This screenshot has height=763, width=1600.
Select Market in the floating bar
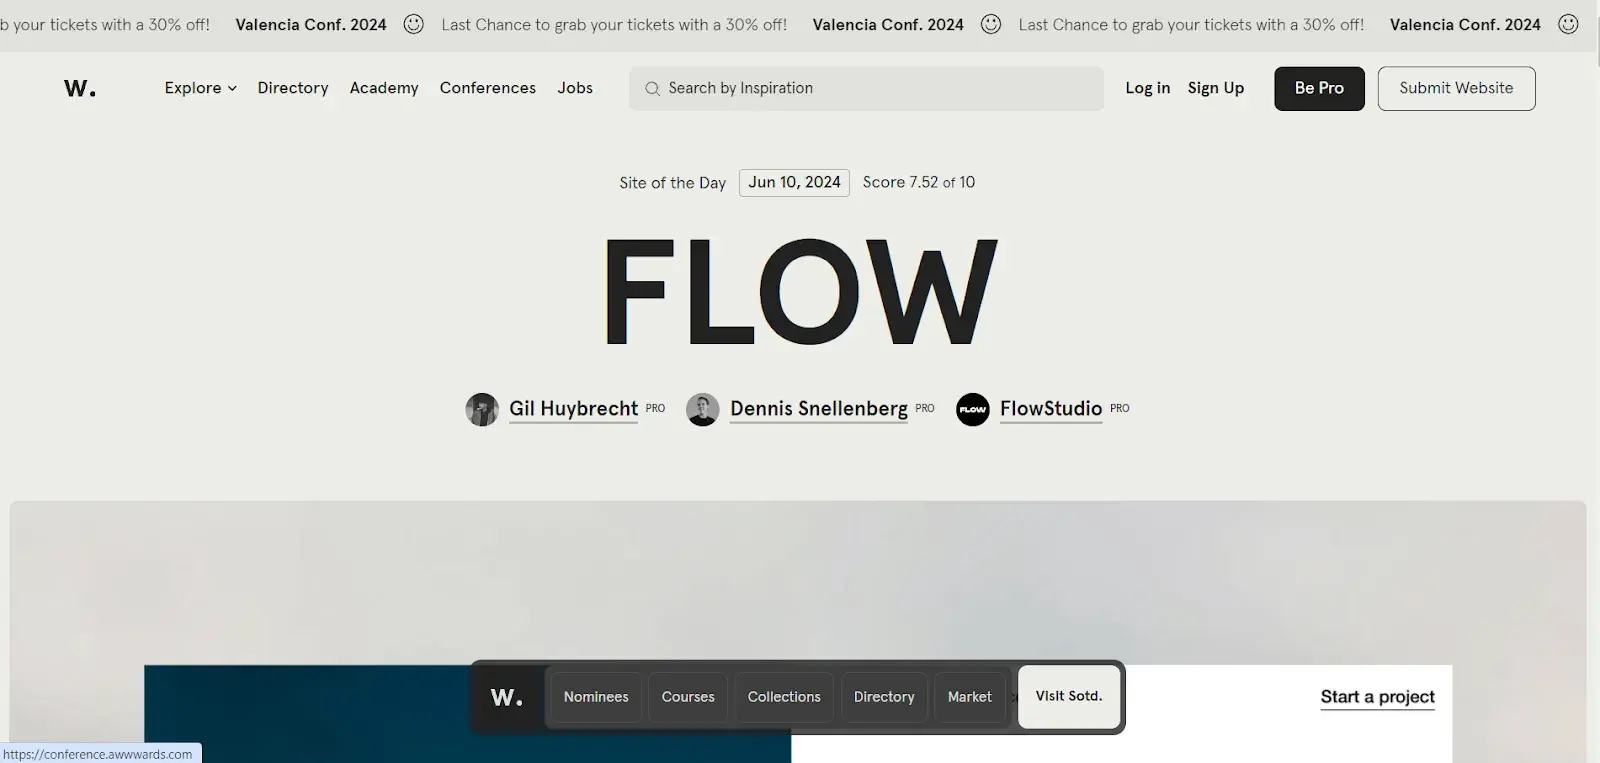click(x=970, y=697)
